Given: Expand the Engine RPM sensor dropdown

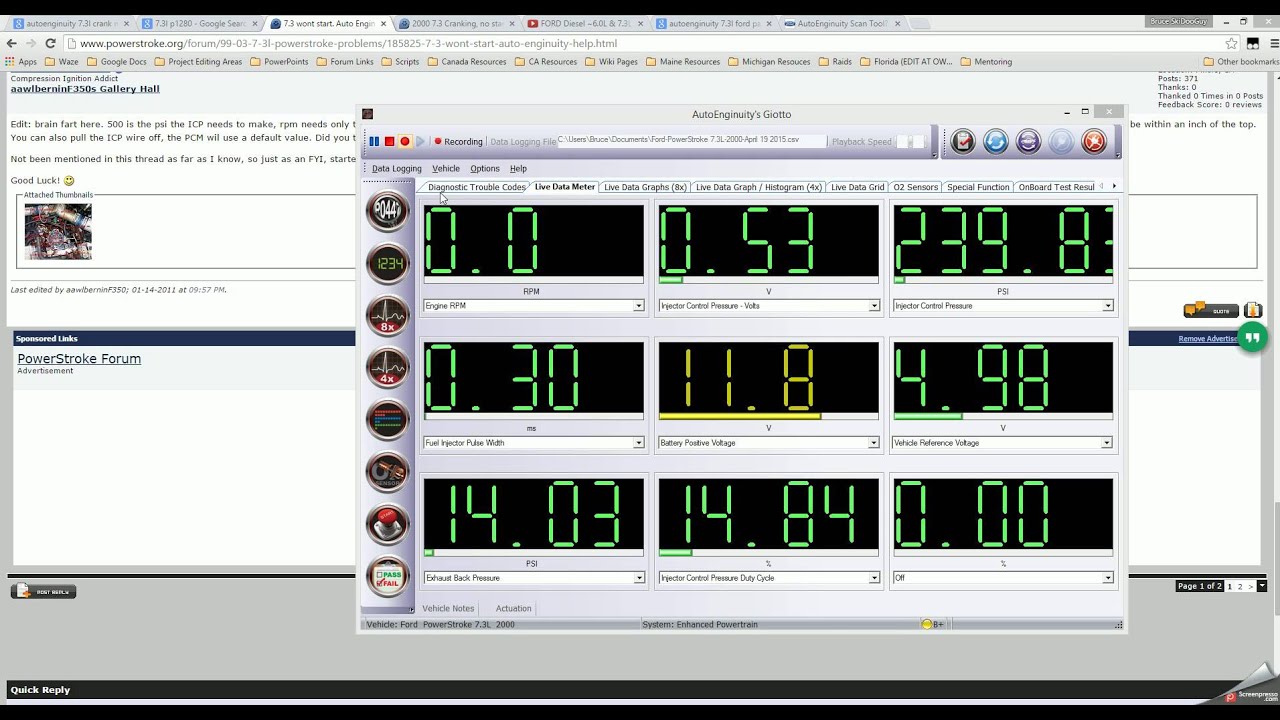Looking at the screenshot, I should coord(639,306).
